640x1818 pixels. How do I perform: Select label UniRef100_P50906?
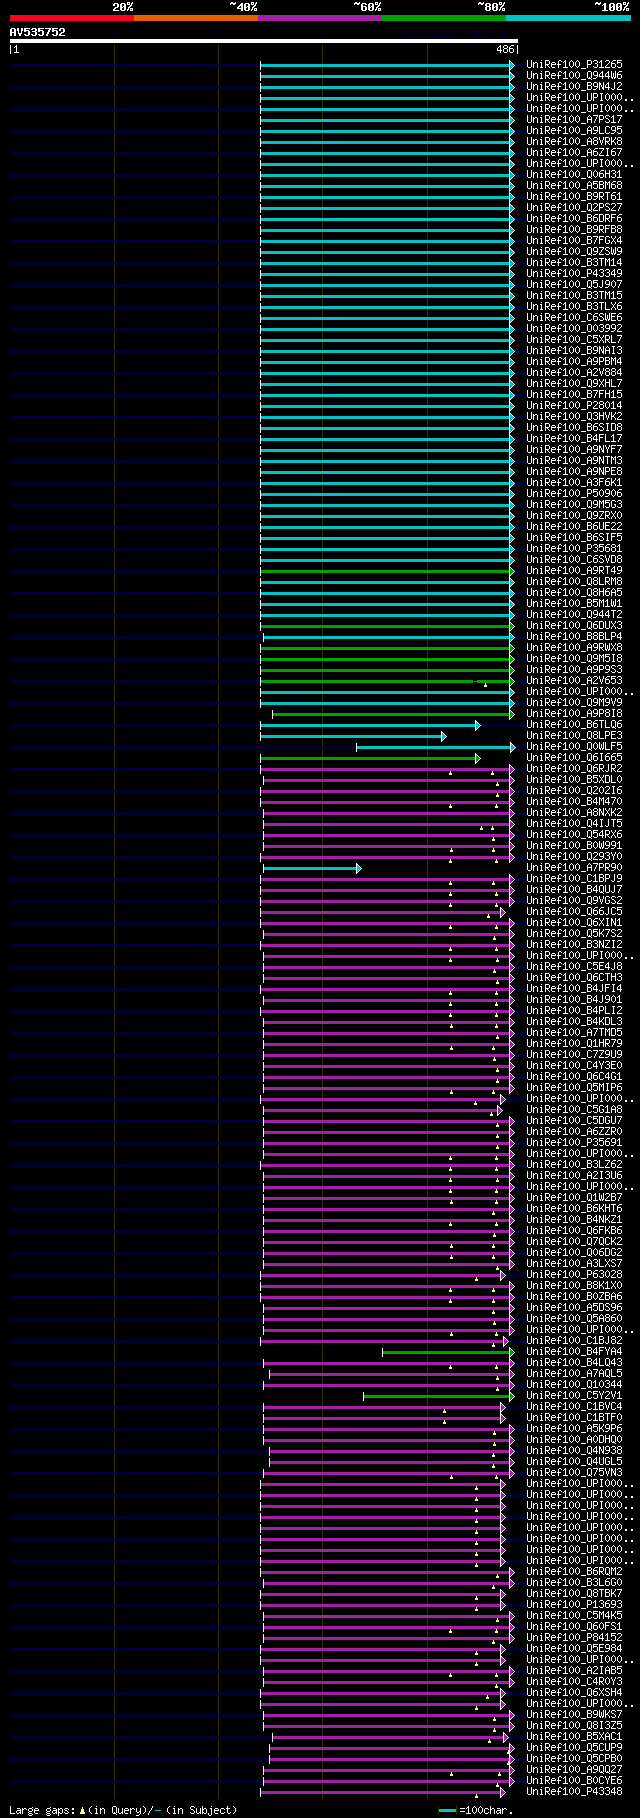574,494
